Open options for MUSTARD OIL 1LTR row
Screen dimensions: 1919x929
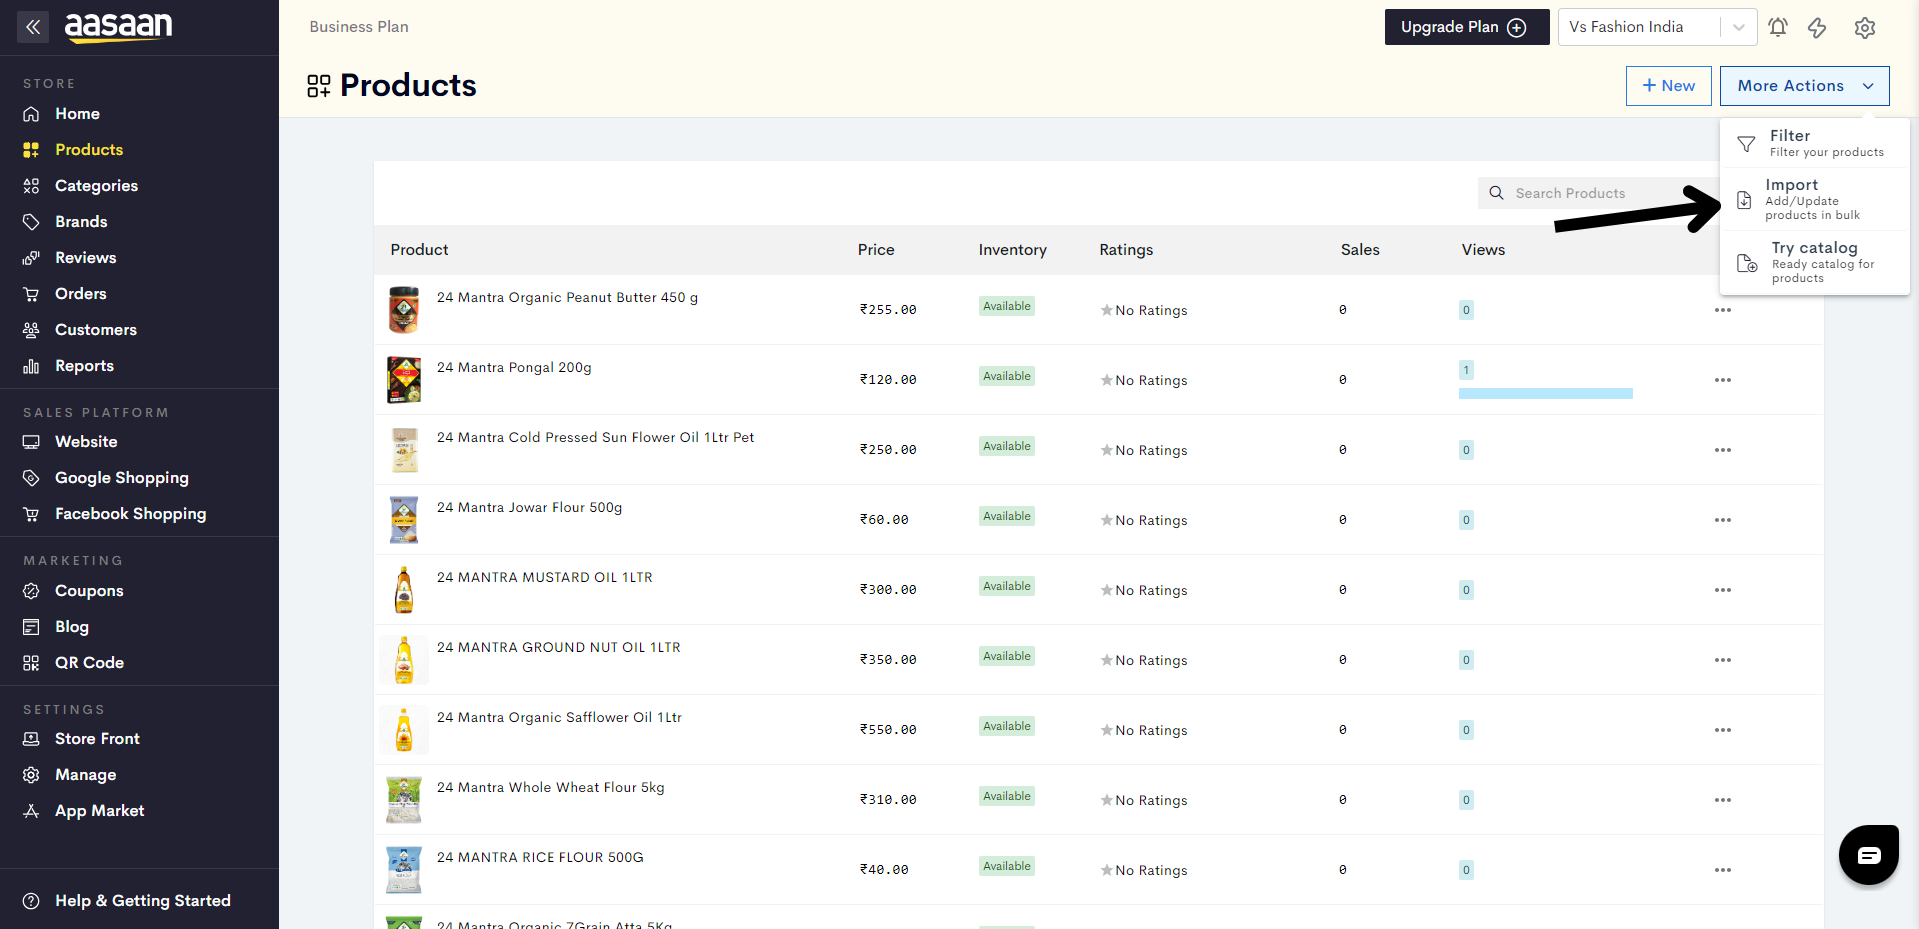click(1722, 590)
